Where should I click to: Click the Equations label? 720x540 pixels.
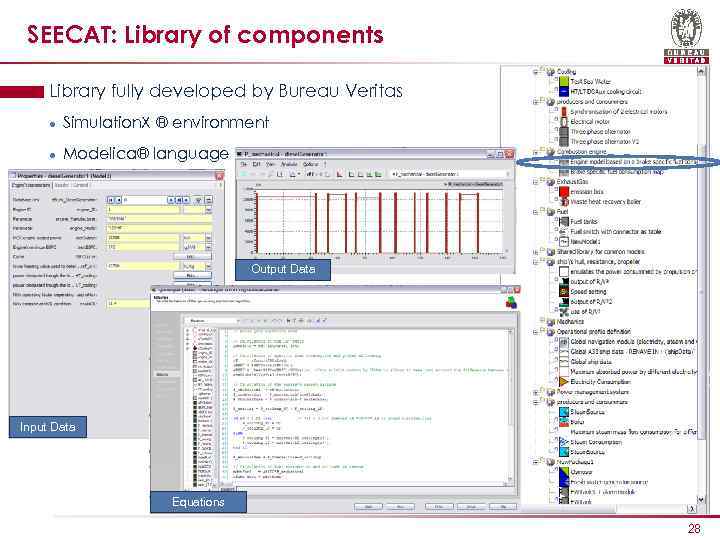pos(198,502)
